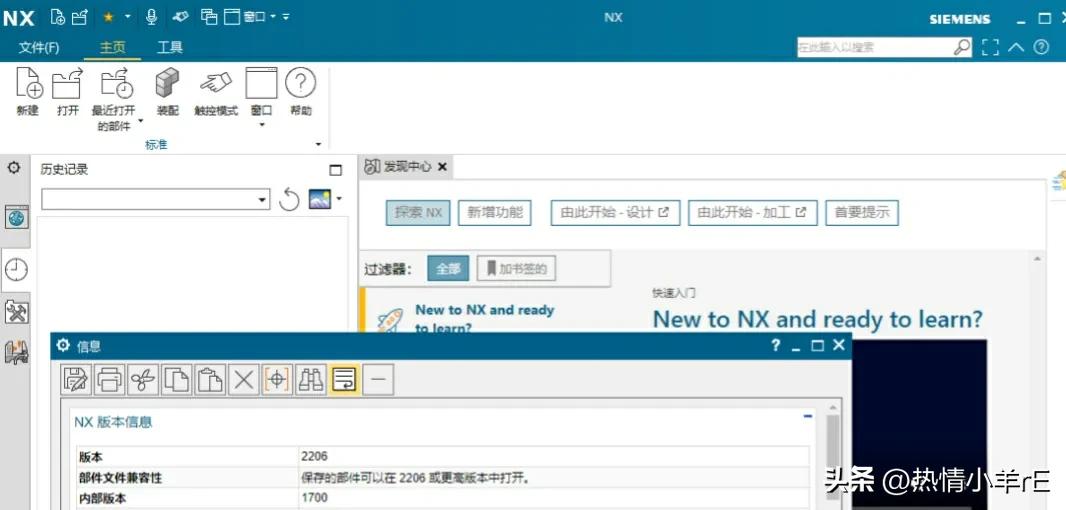1066x510 pixels.
Task: Open the web browser resource tab icon
Action: (16, 217)
